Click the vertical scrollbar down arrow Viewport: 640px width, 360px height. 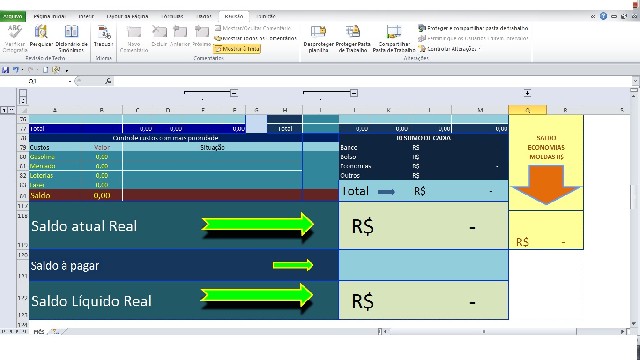tap(634, 324)
